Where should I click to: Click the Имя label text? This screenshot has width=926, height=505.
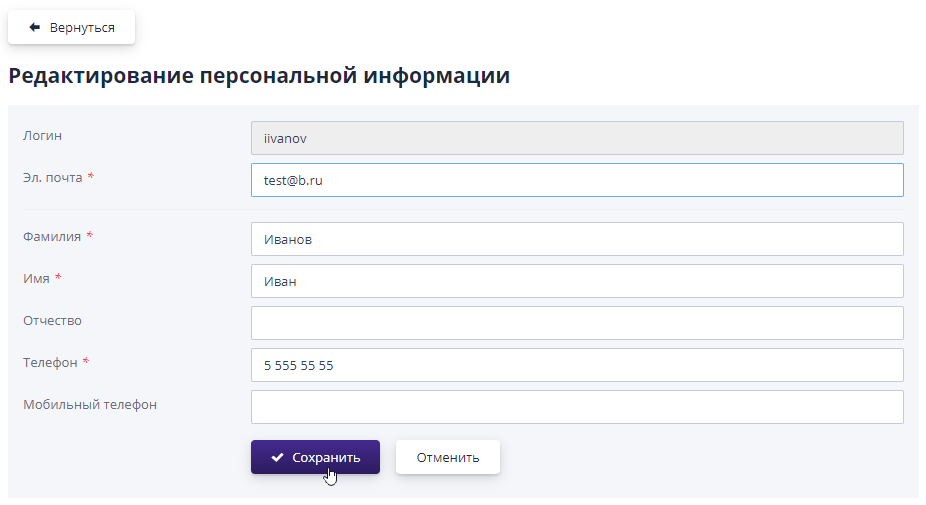coord(36,278)
